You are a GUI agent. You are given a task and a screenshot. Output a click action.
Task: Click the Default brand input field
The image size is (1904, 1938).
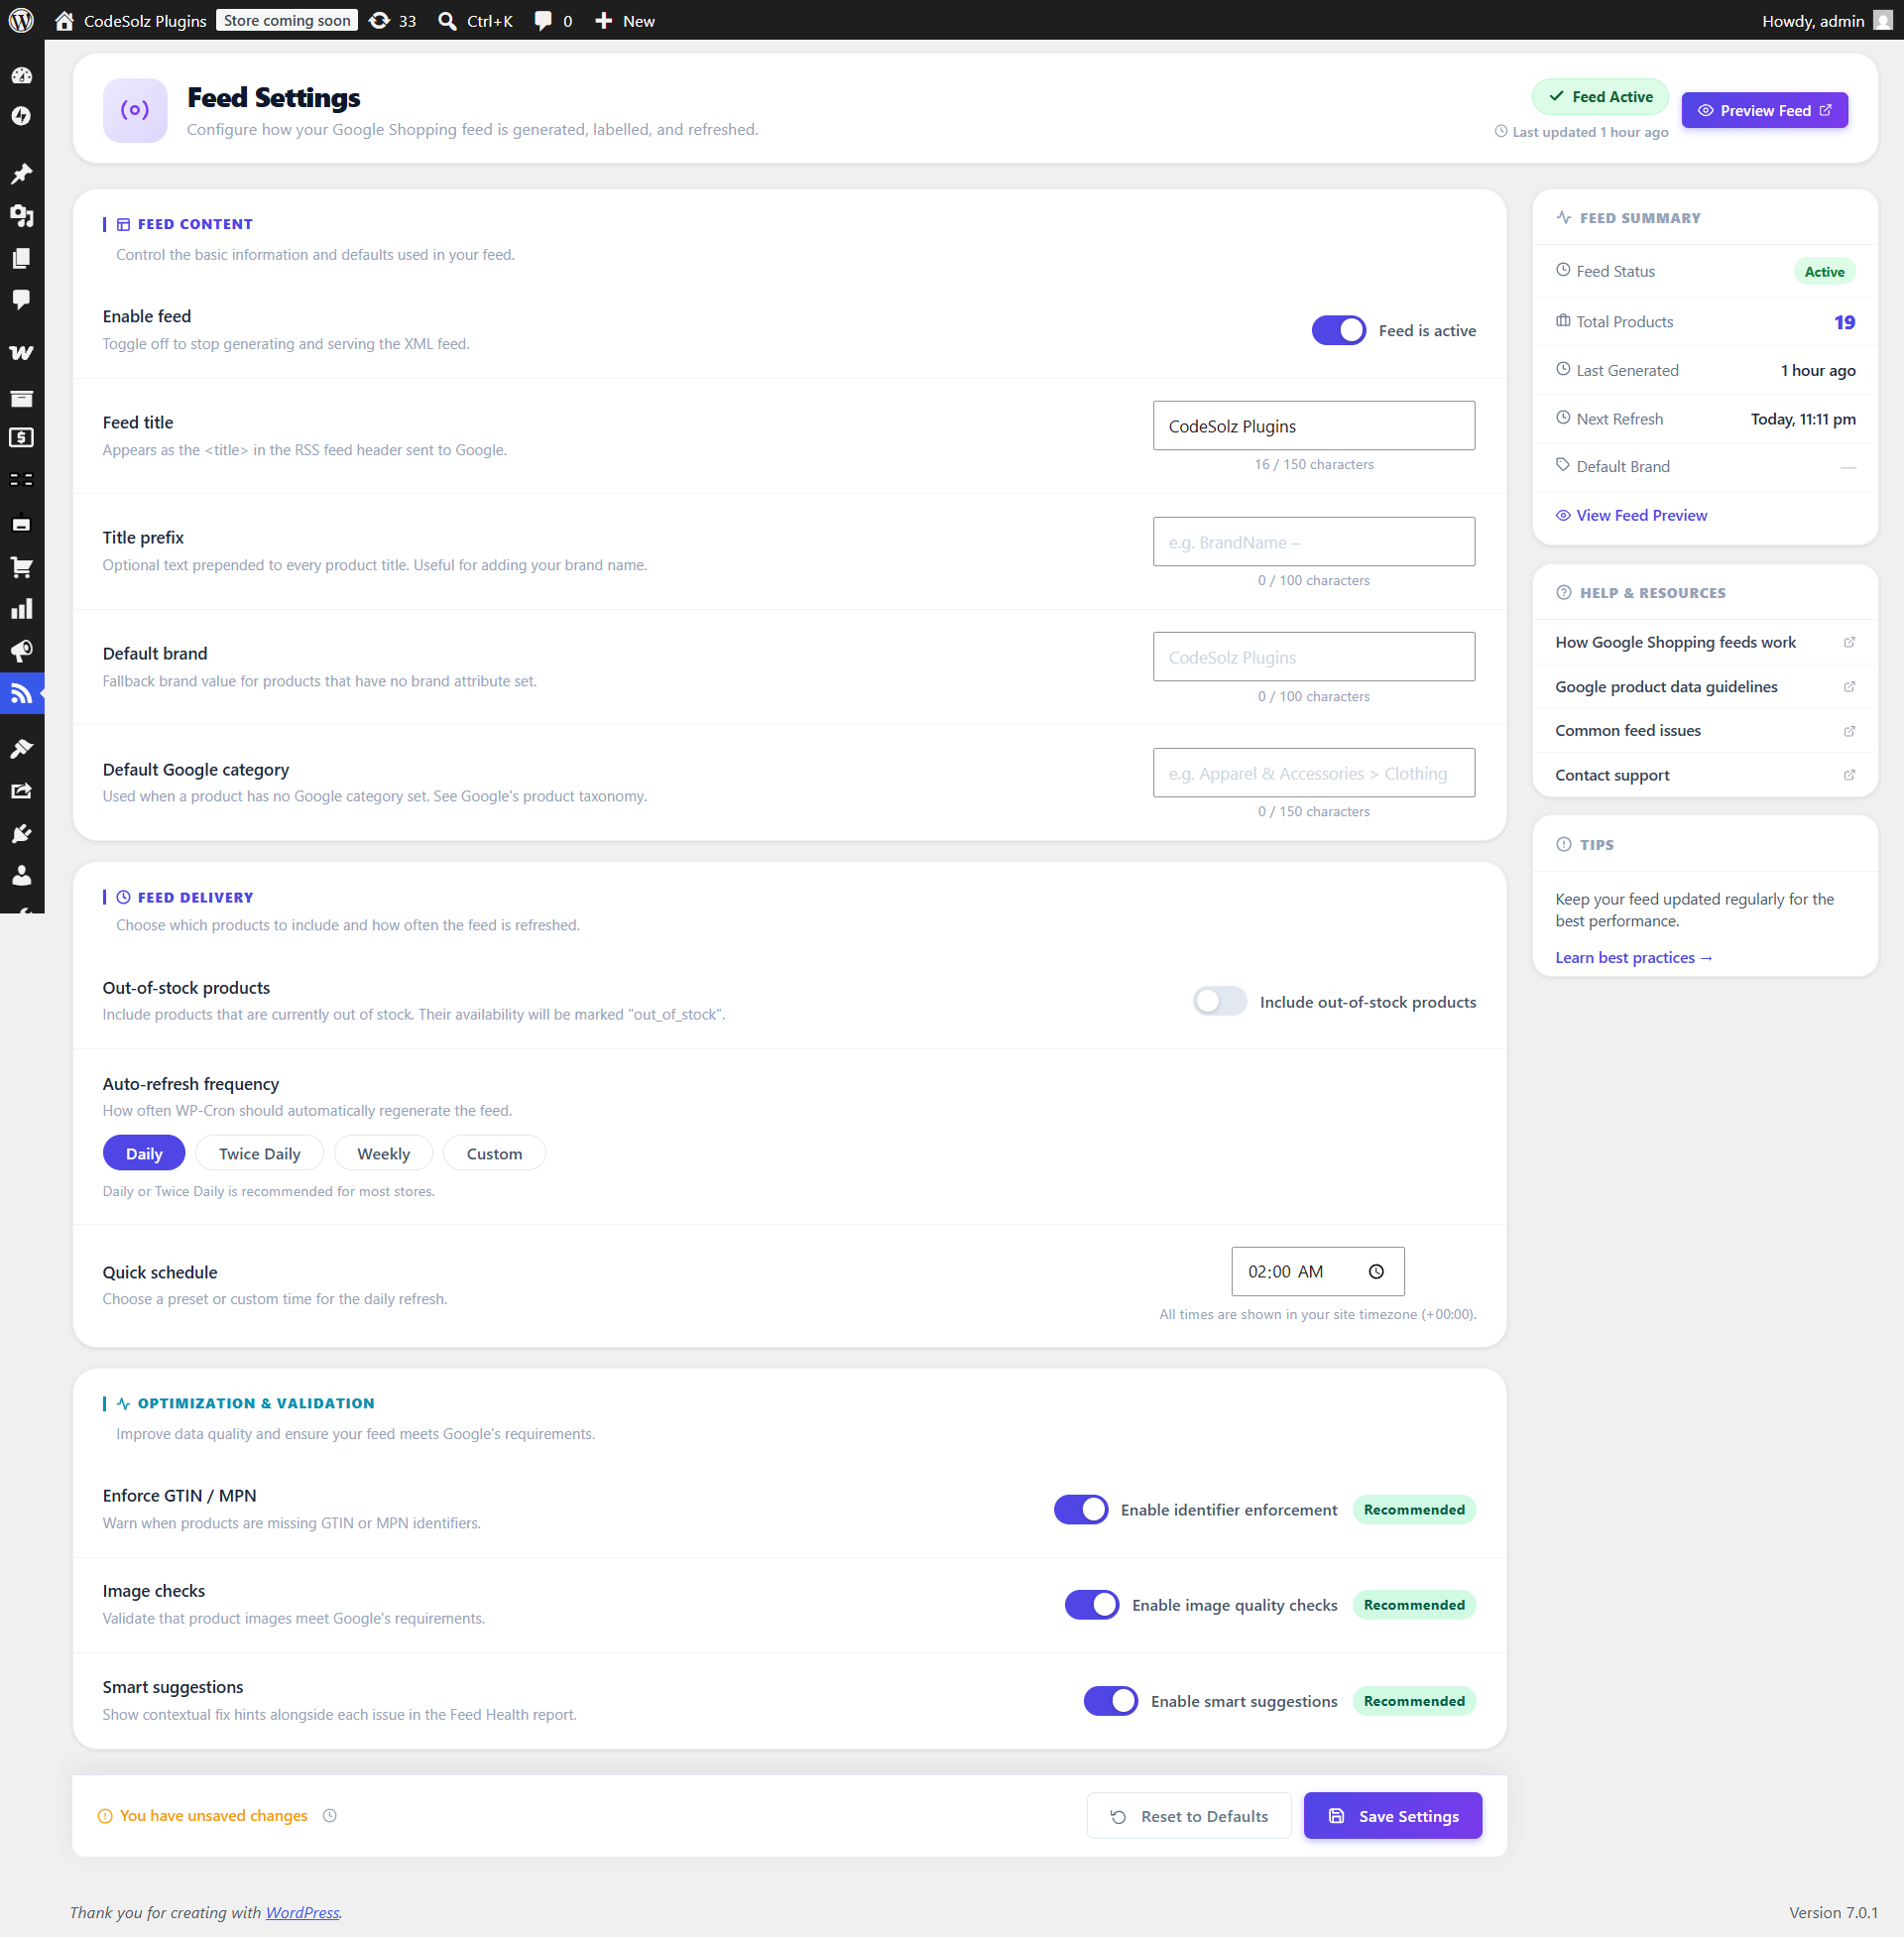point(1313,657)
